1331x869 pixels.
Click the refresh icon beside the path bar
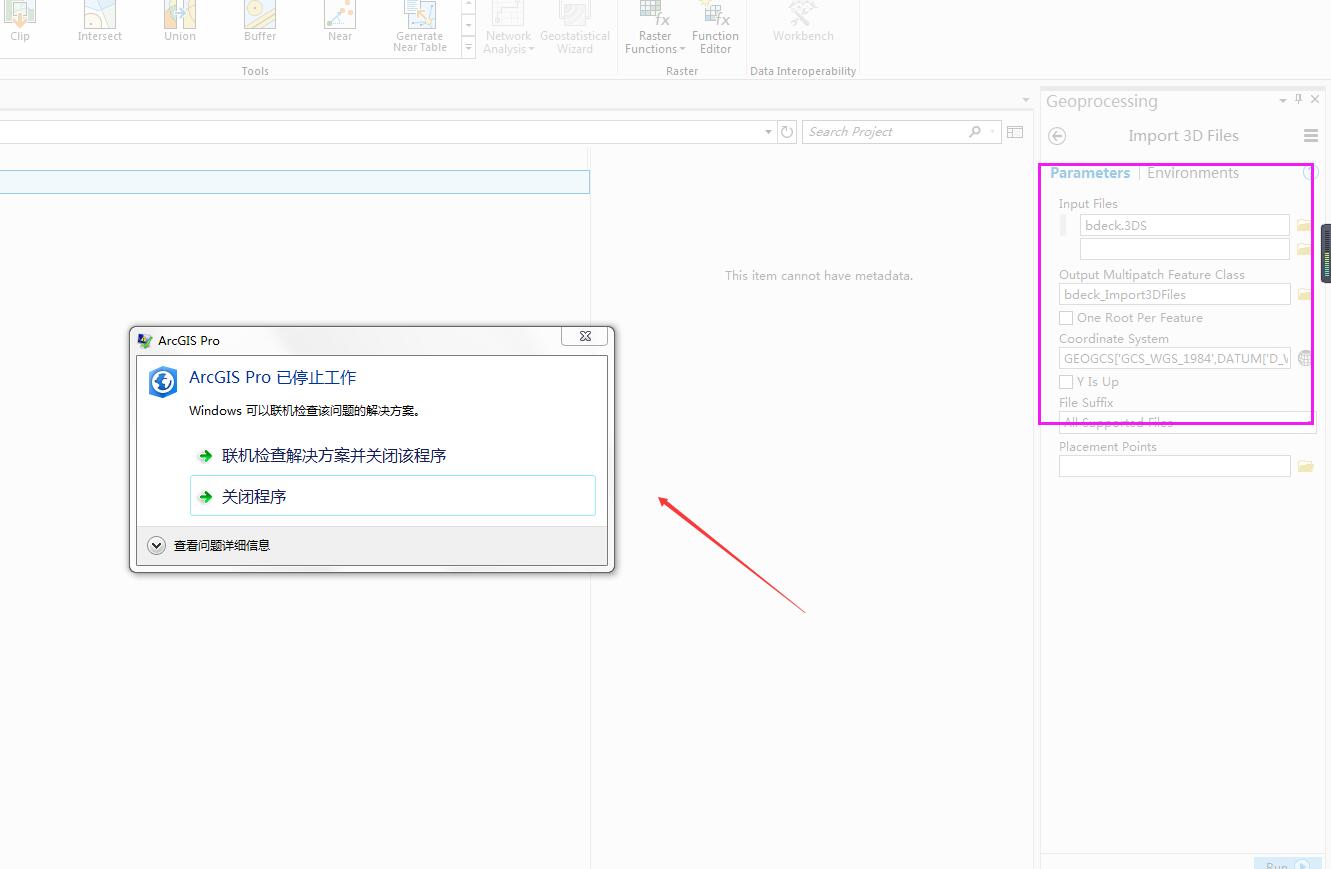[x=787, y=132]
